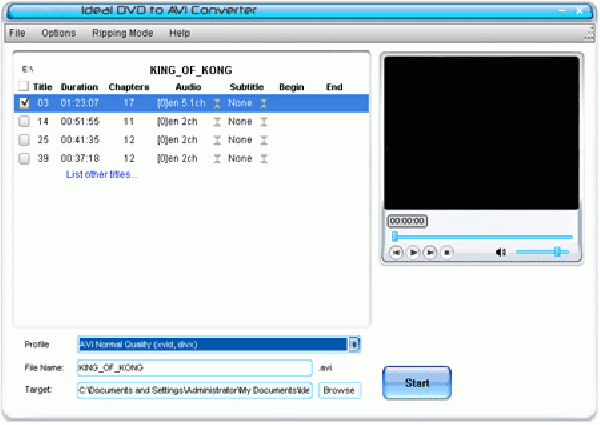The image size is (600, 425).
Task: Select duration 00:51:55 cell
Action: 80,122
